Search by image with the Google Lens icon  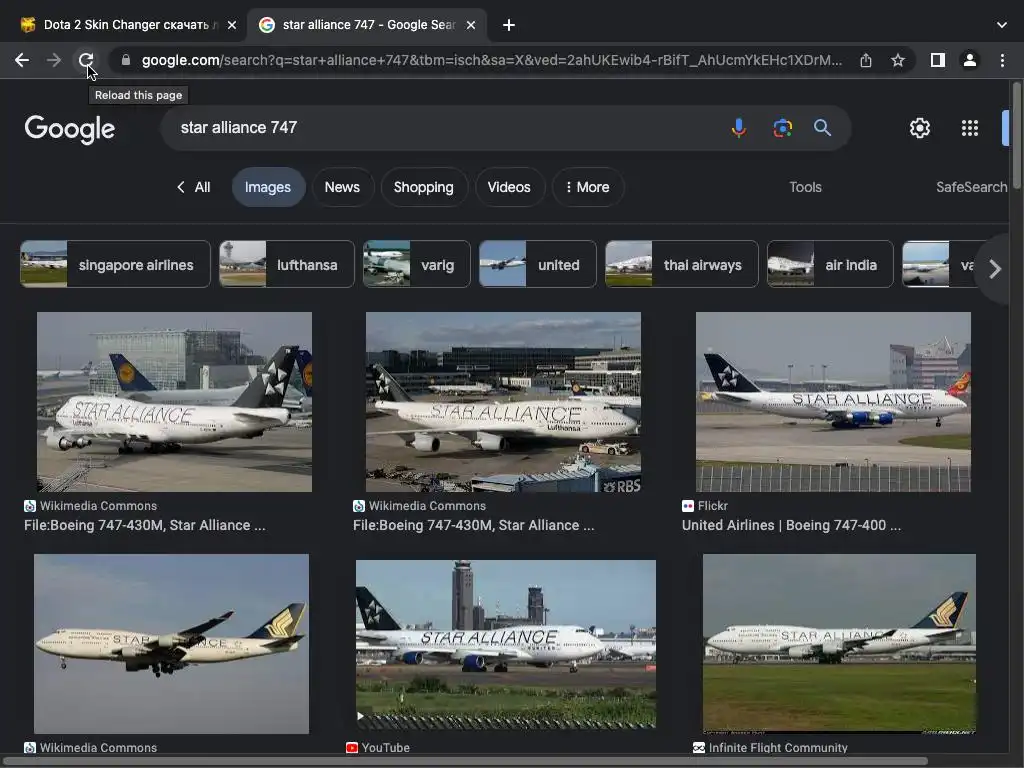(x=782, y=127)
